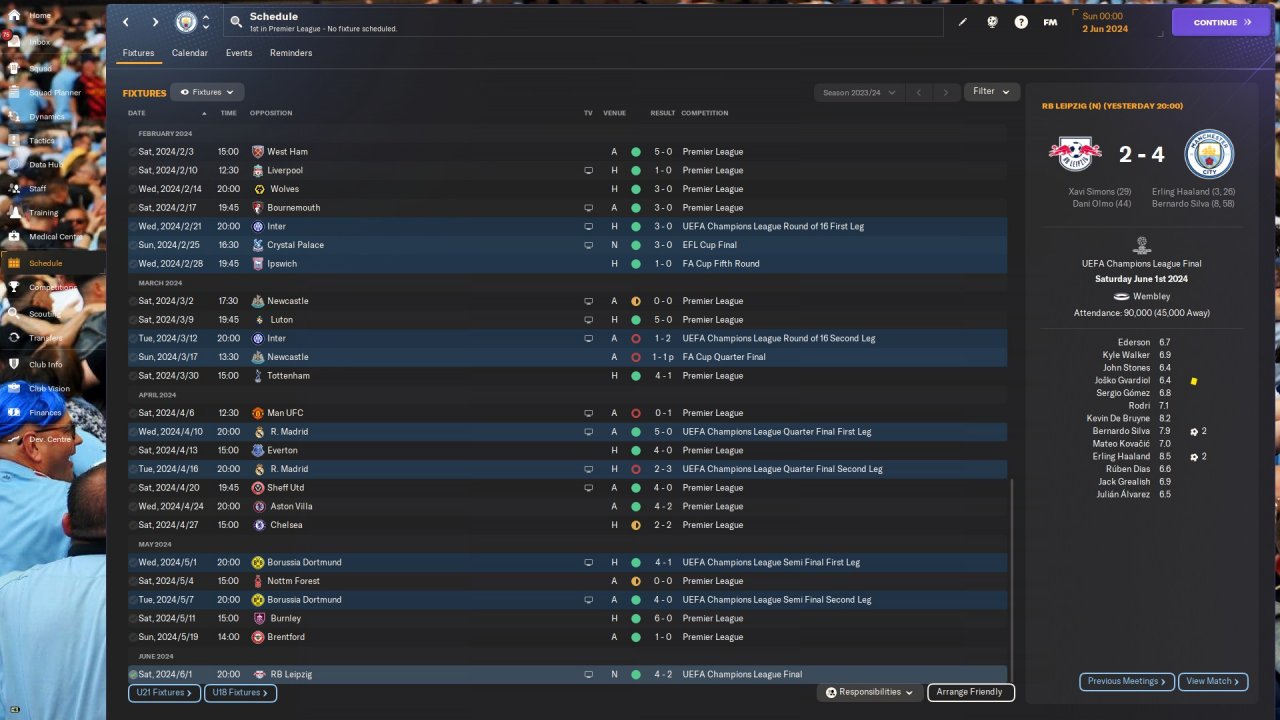Toggle the reminder circle on the Man UFC row
1280x720 pixels.
[x=133, y=413]
